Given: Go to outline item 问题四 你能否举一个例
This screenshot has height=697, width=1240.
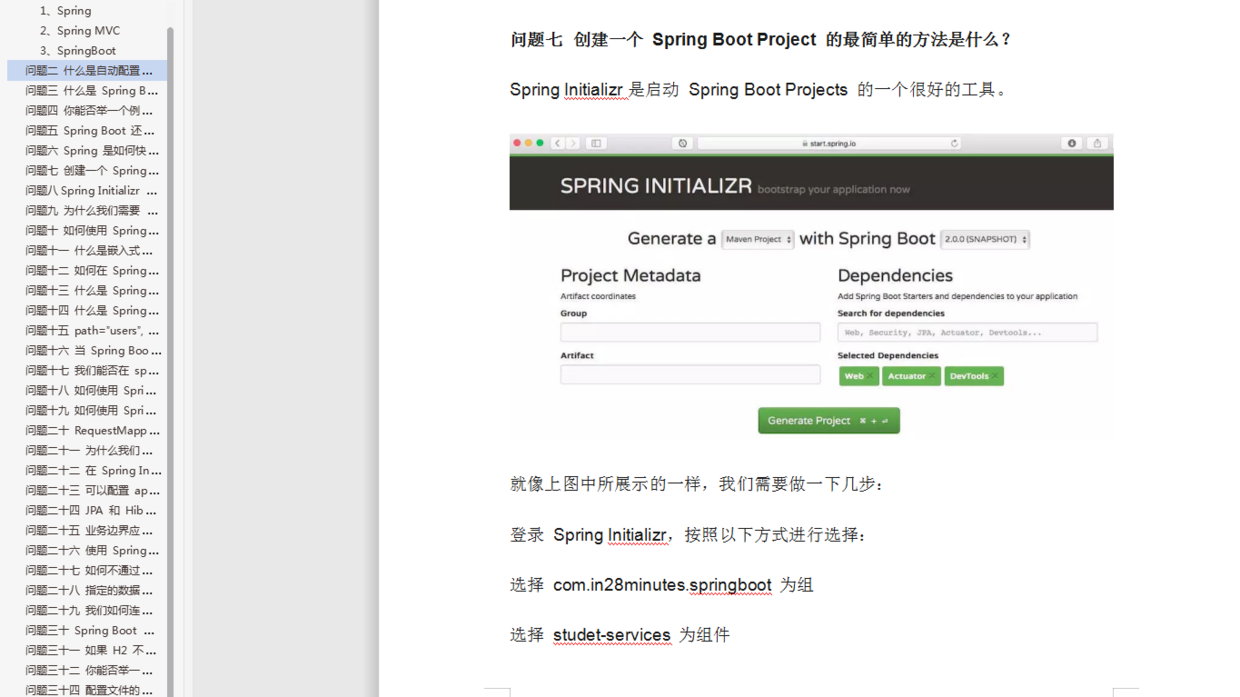Looking at the screenshot, I should click(89, 110).
